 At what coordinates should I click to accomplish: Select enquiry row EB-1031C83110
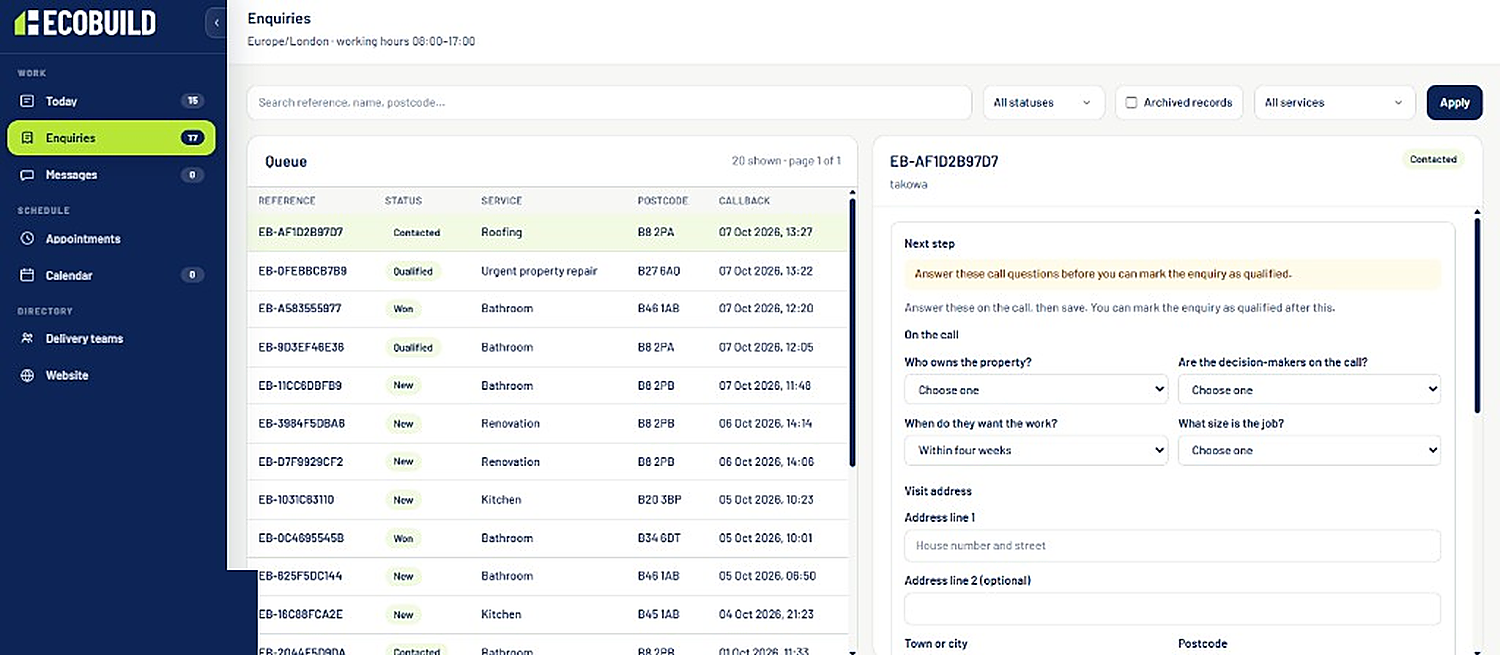coord(547,500)
